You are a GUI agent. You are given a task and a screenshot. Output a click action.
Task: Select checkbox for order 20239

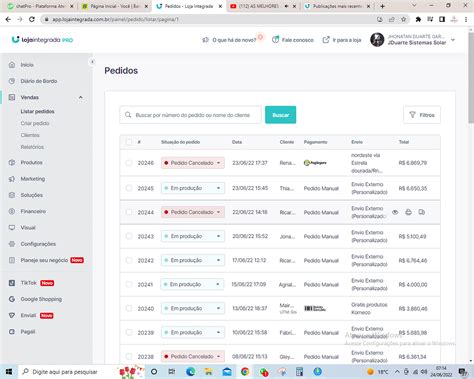click(x=129, y=332)
